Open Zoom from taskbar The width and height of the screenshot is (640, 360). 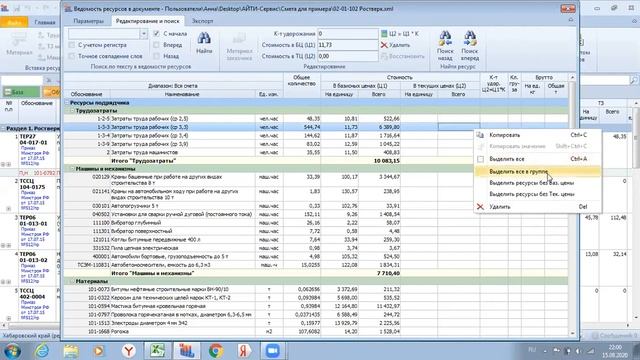273,351
